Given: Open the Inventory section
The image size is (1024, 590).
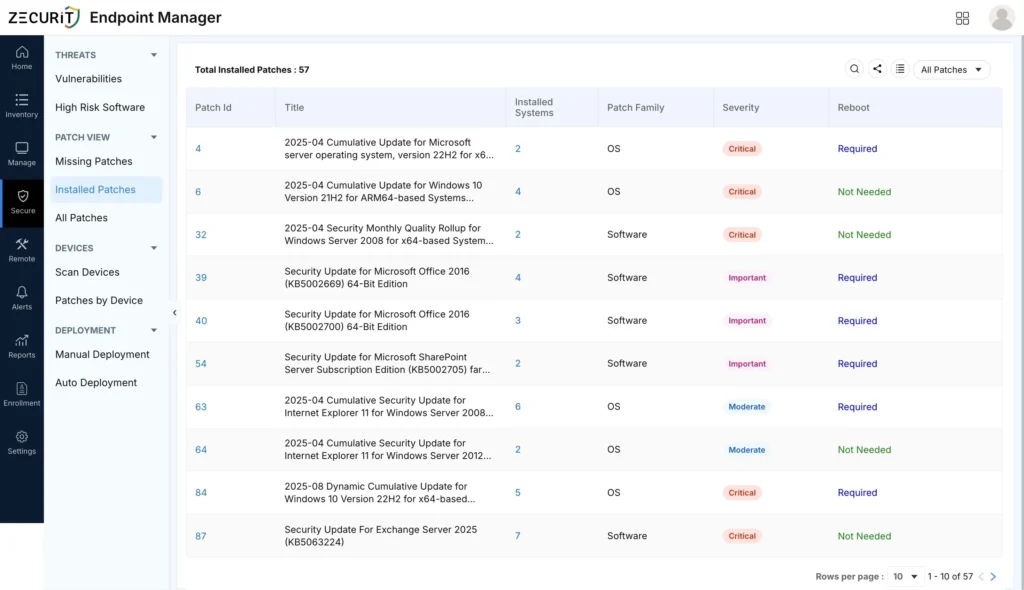Looking at the screenshot, I should tap(22, 106).
